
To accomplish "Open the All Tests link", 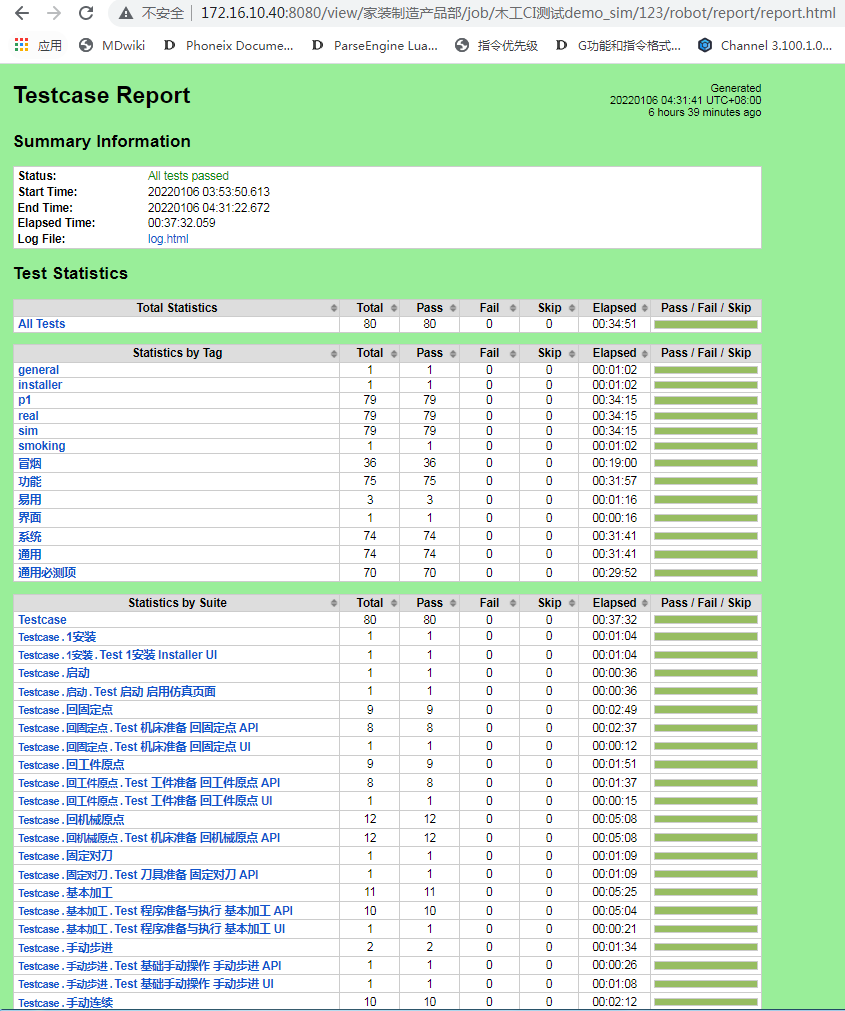I will coord(41,324).
